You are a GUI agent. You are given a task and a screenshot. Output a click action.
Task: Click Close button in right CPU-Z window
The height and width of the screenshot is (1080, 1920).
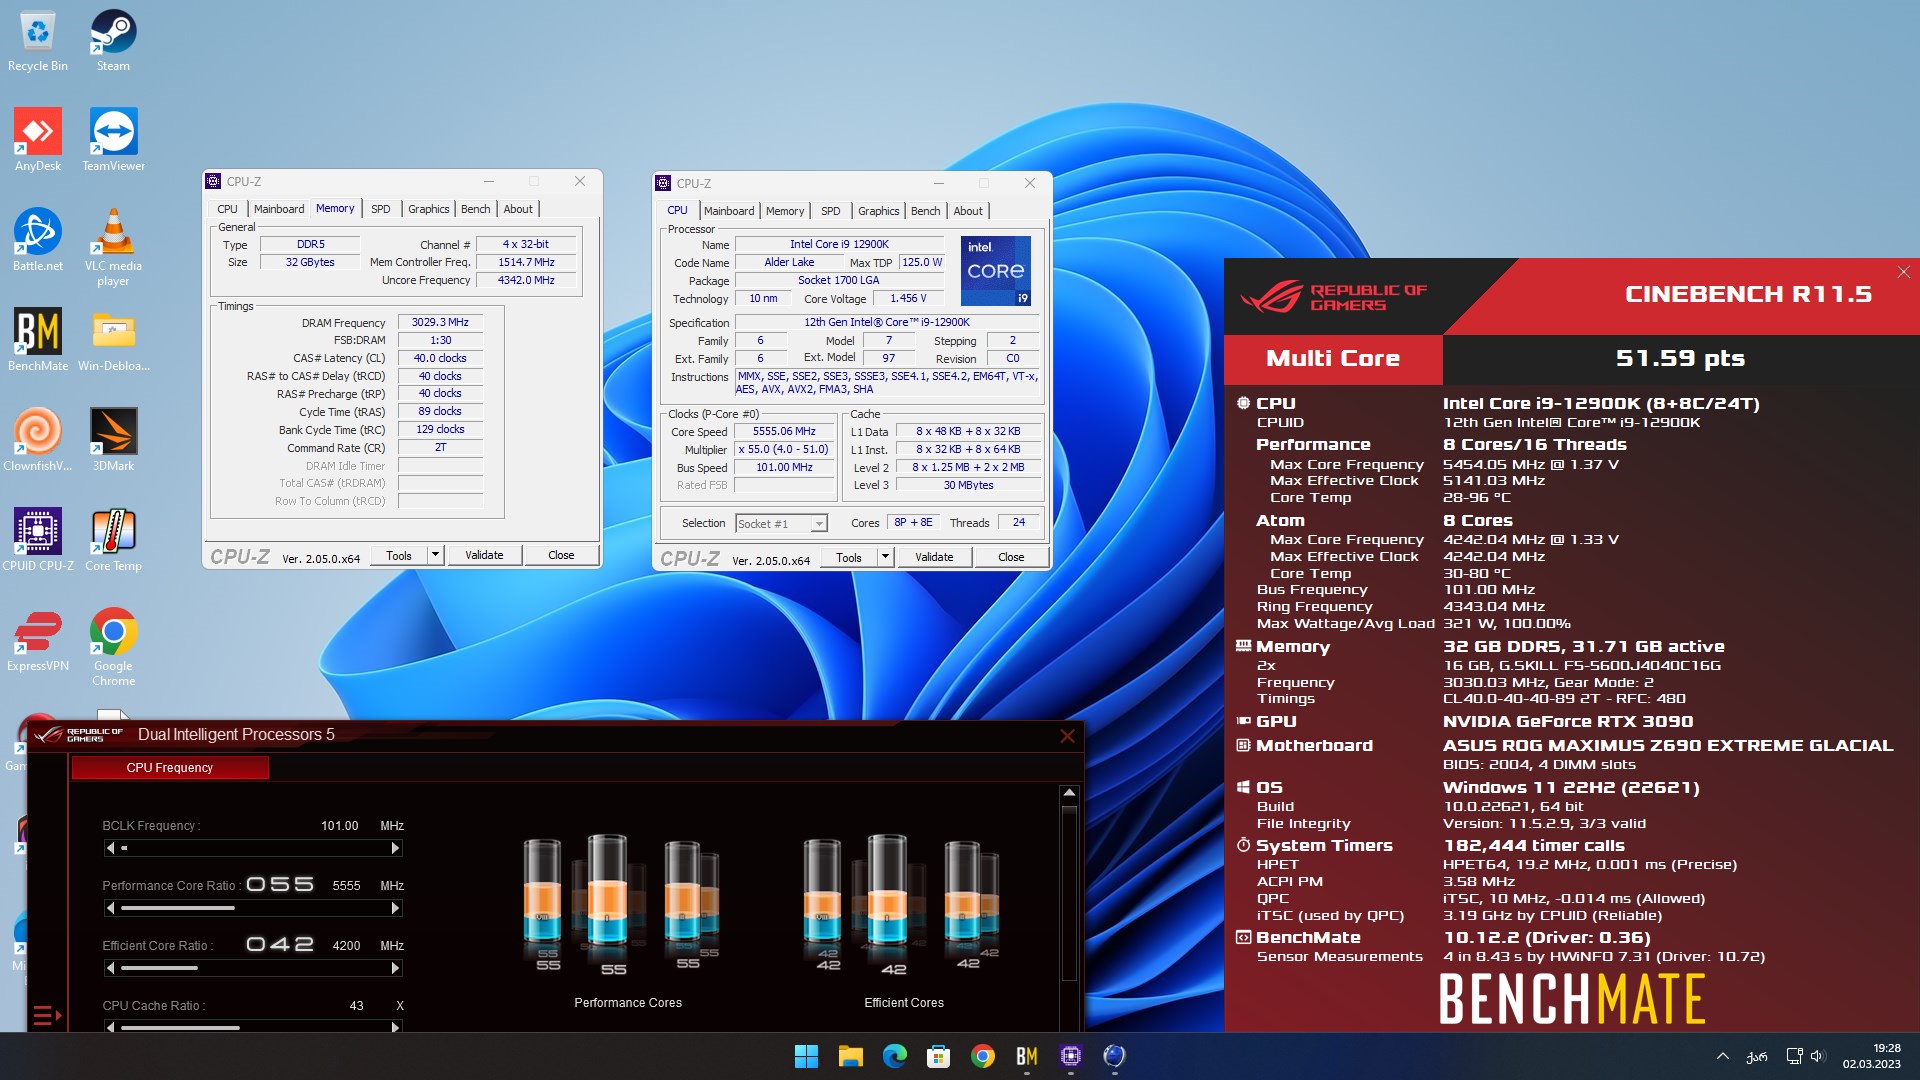tap(1011, 557)
